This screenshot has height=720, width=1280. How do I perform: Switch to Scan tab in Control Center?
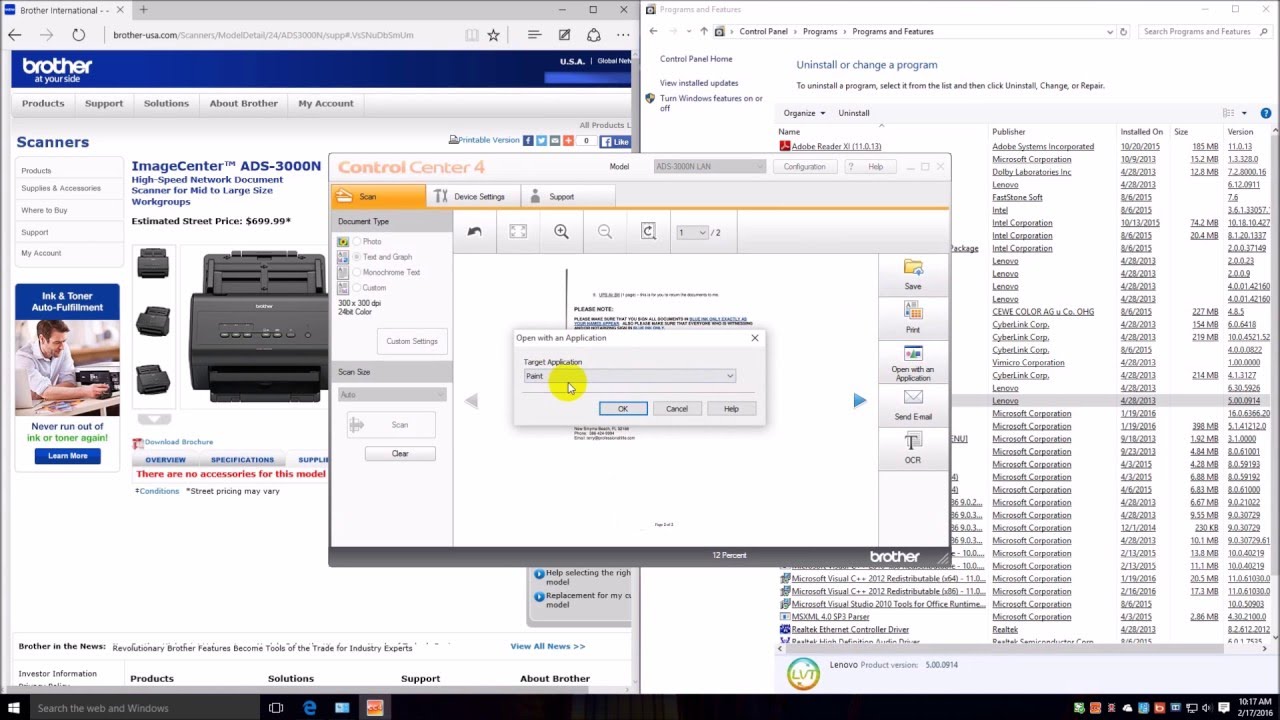pos(378,196)
